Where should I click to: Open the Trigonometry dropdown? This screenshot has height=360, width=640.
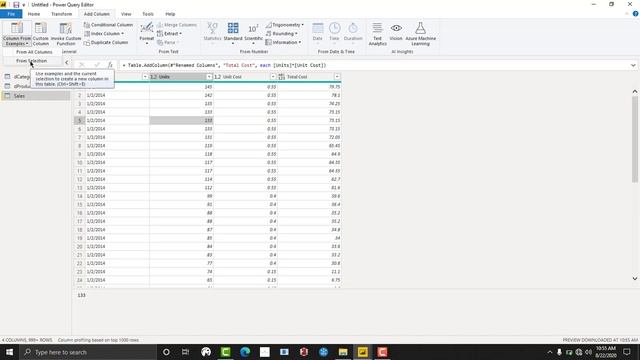tap(285, 25)
